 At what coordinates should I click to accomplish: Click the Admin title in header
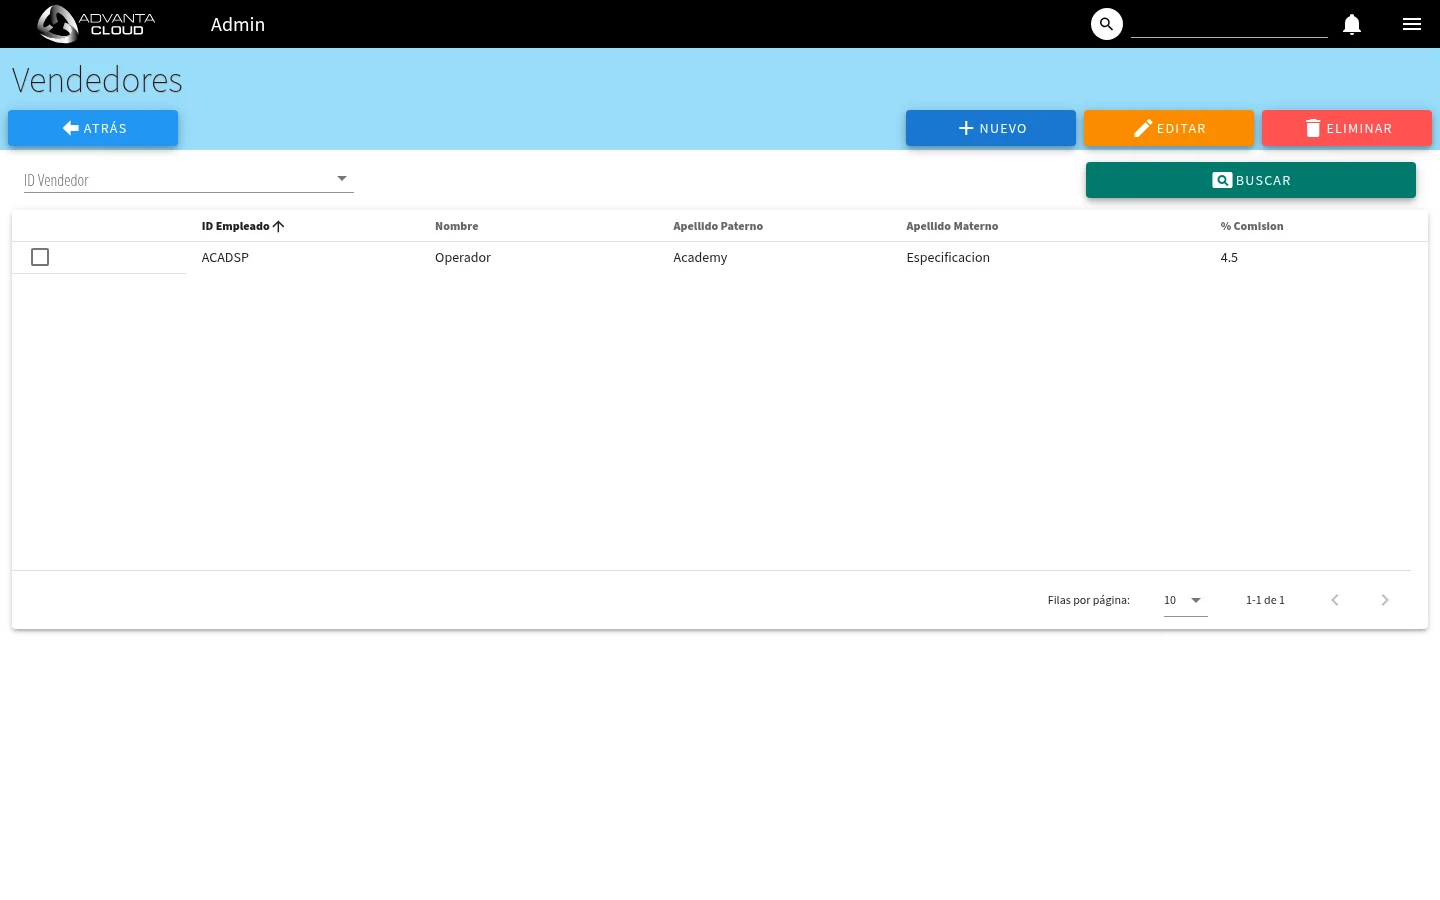[238, 24]
